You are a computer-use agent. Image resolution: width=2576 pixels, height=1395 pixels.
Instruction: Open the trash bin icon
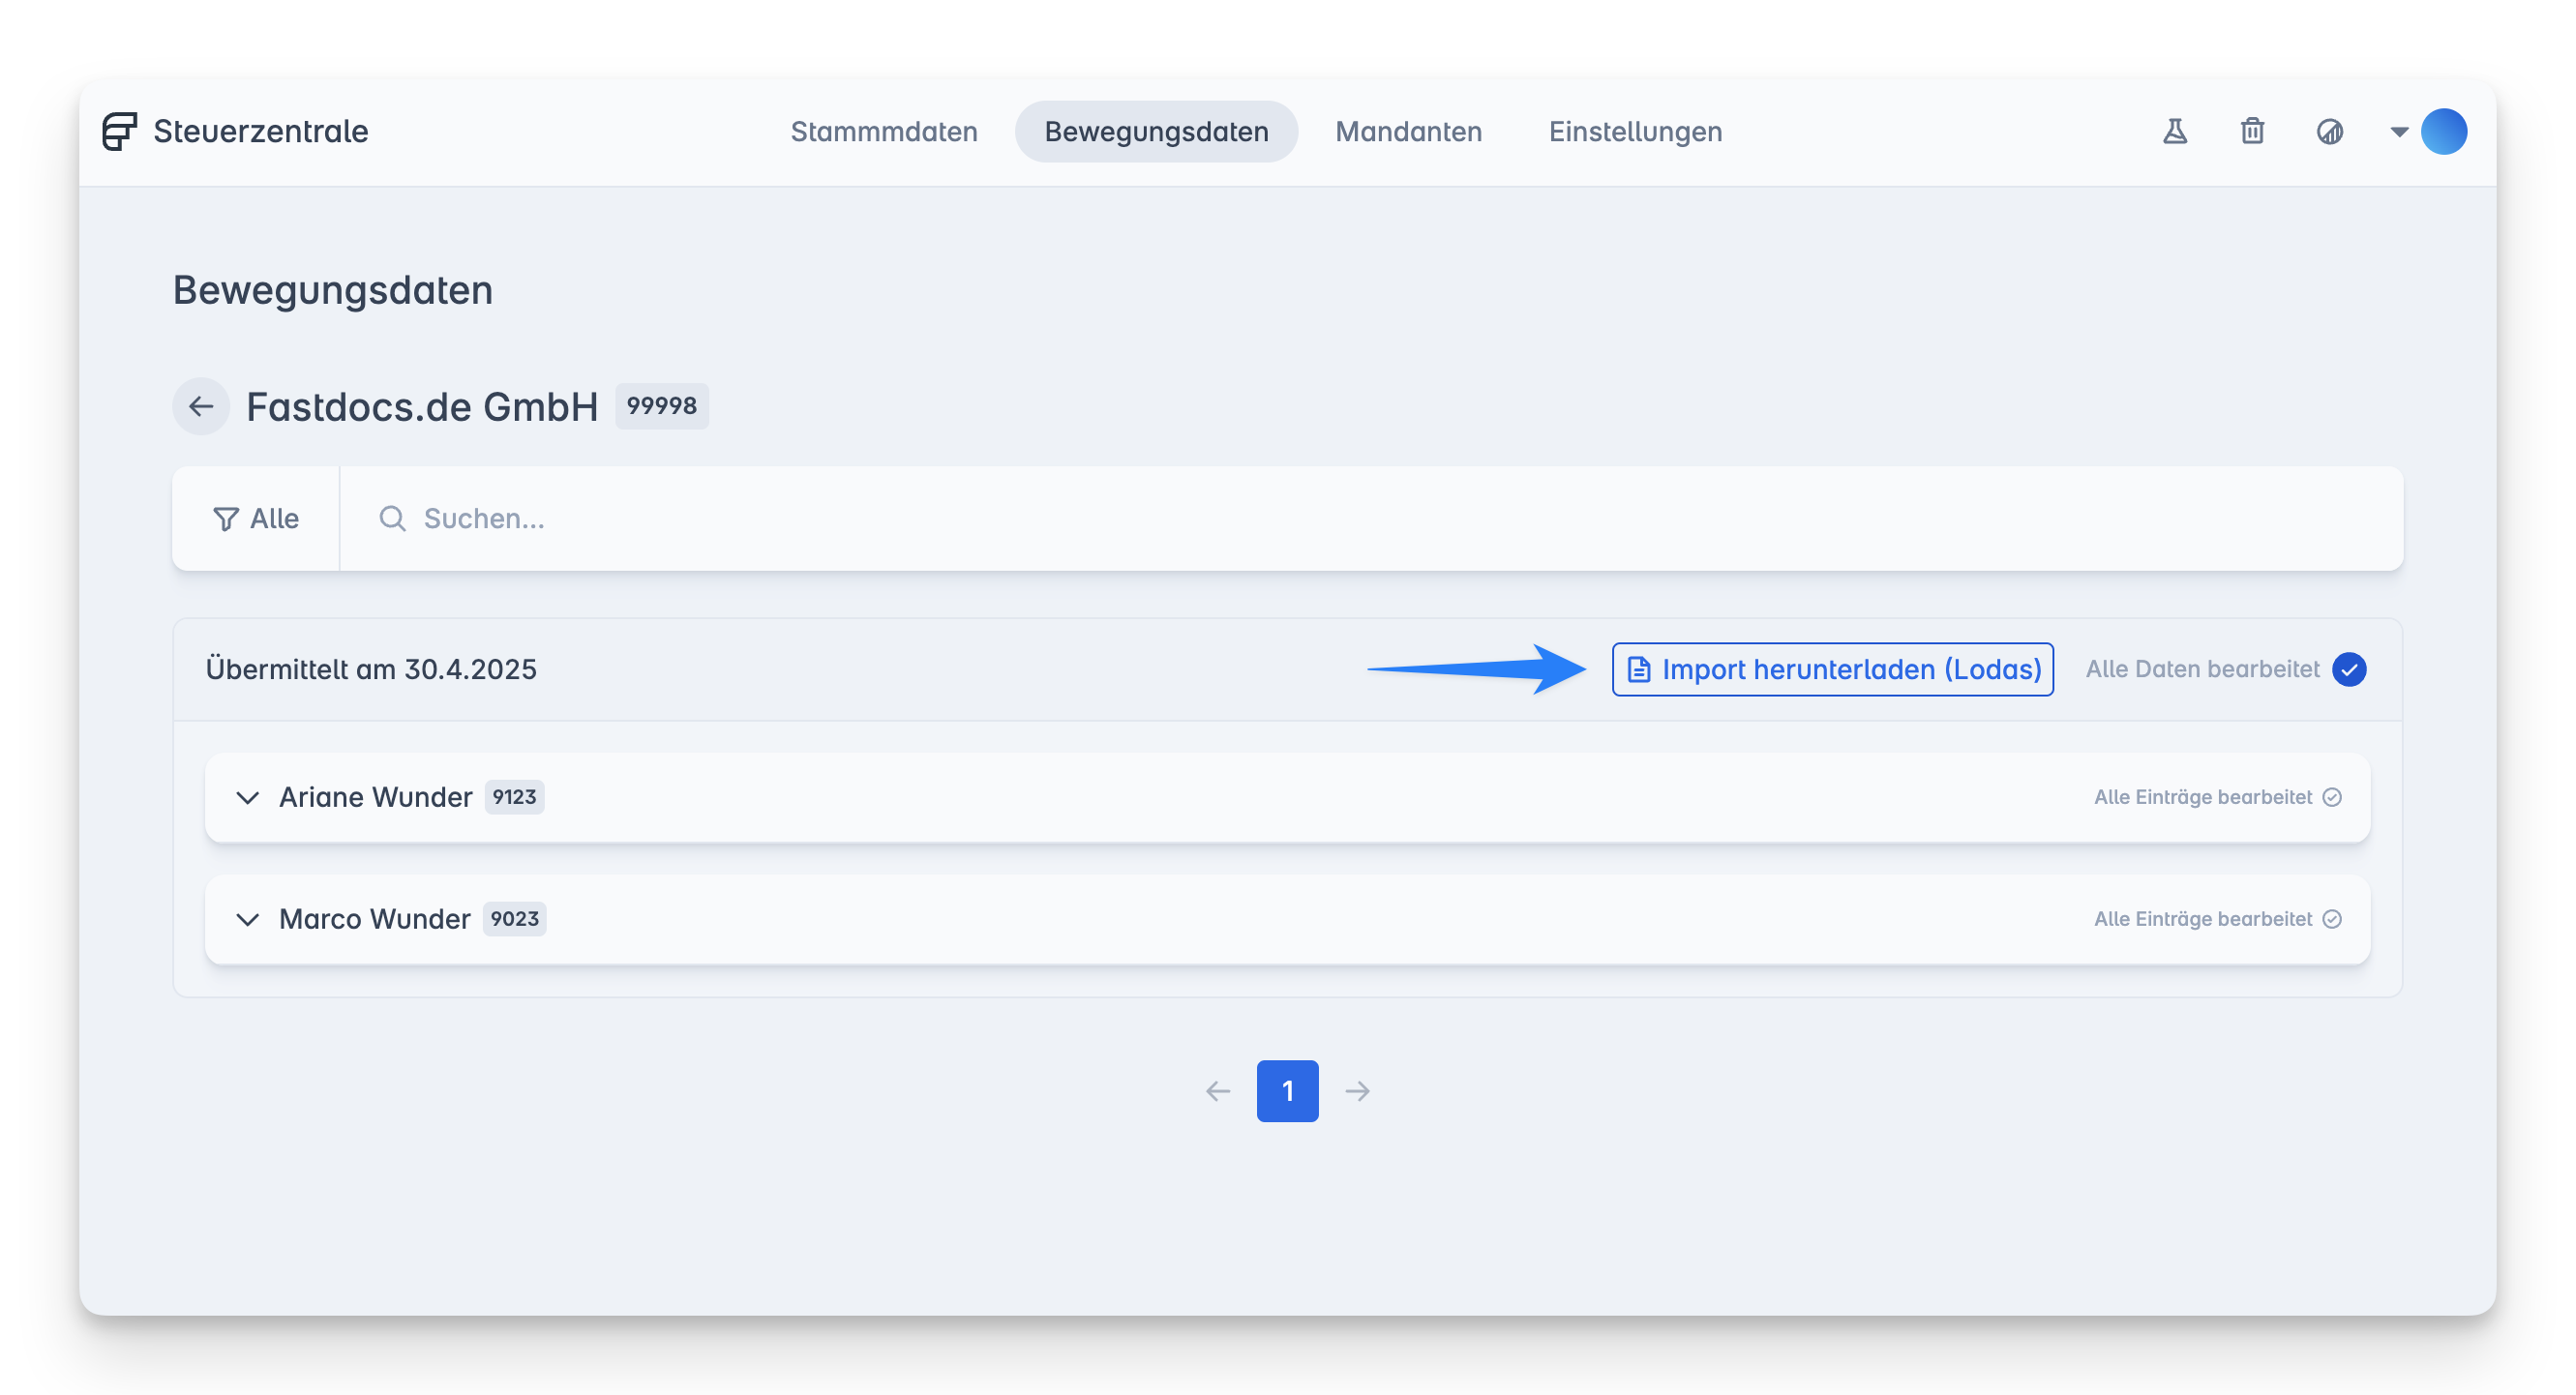coord(2252,131)
